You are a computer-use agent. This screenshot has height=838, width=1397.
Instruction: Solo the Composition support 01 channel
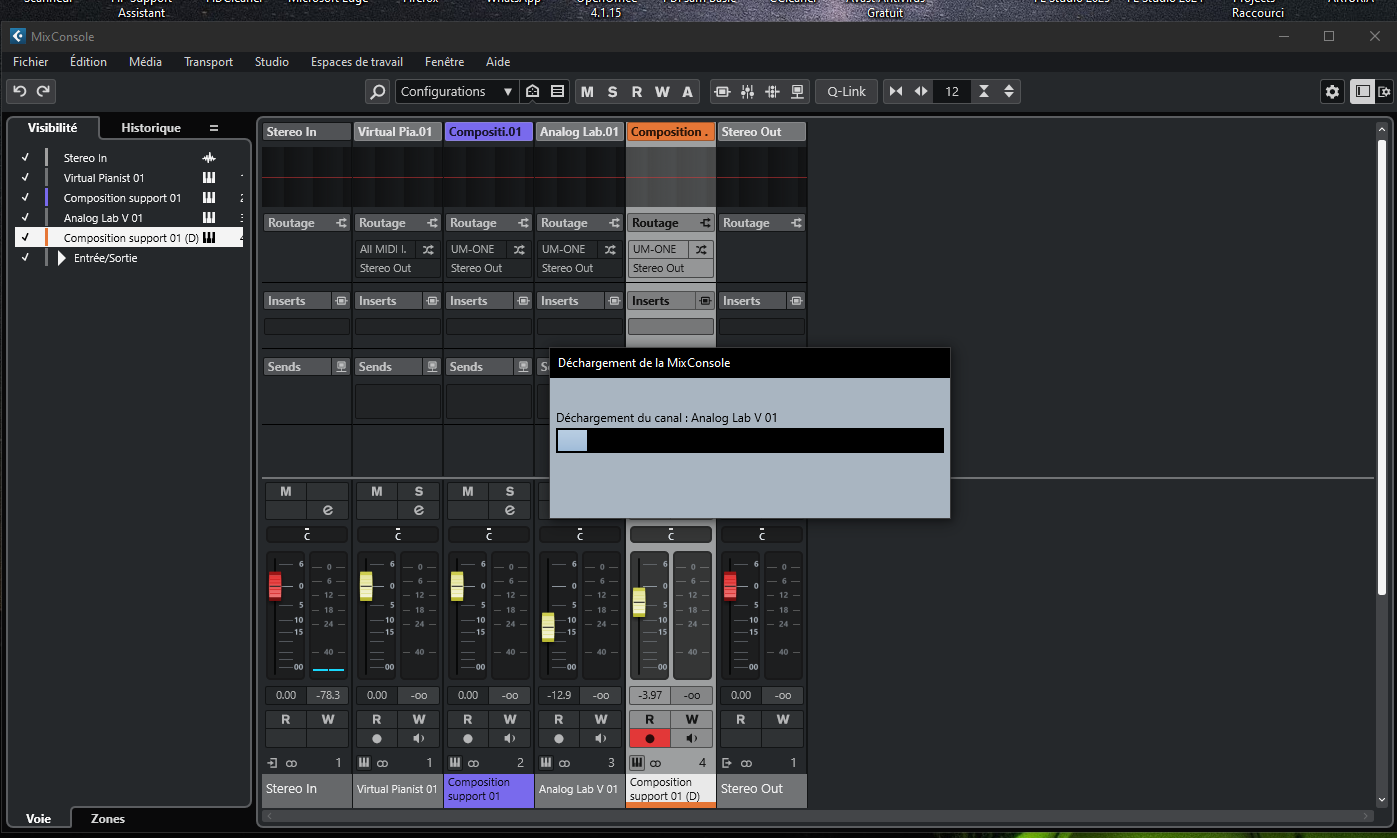(509, 491)
